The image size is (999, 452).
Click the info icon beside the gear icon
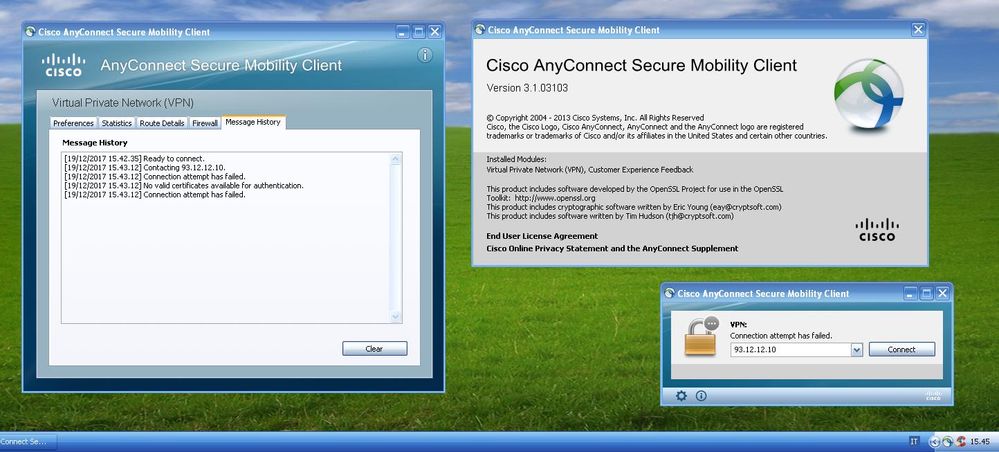coord(701,396)
